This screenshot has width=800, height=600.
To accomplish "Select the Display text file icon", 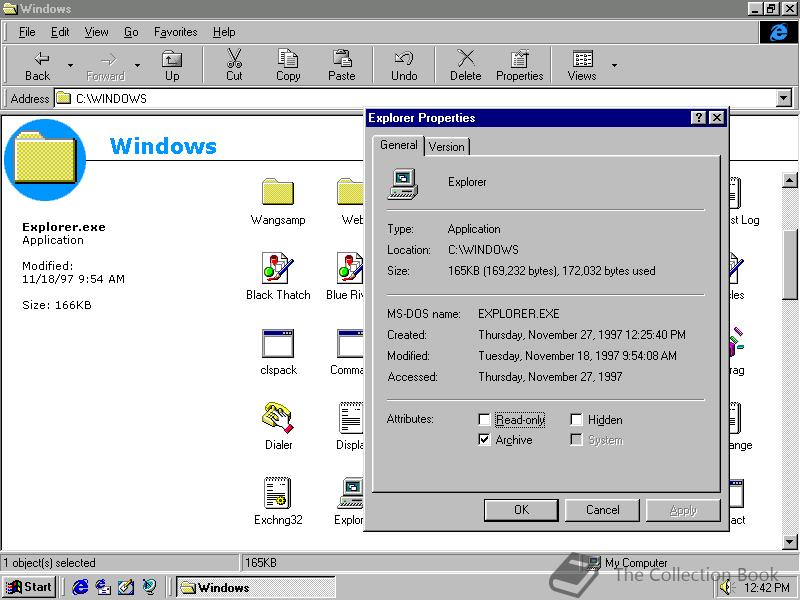I will (350, 426).
